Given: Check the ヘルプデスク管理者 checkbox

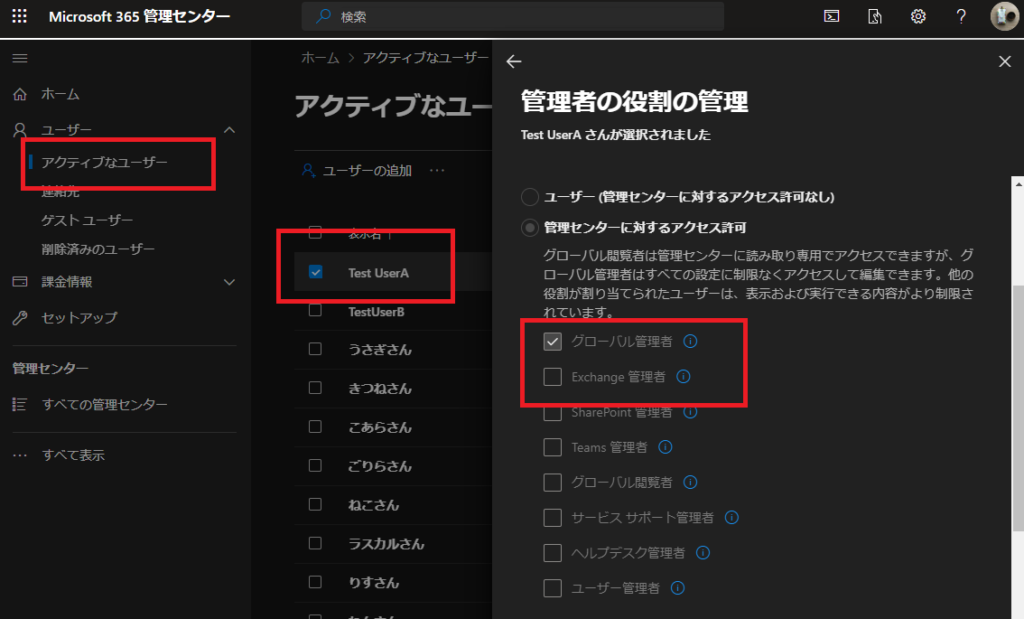Looking at the screenshot, I should [x=552, y=553].
